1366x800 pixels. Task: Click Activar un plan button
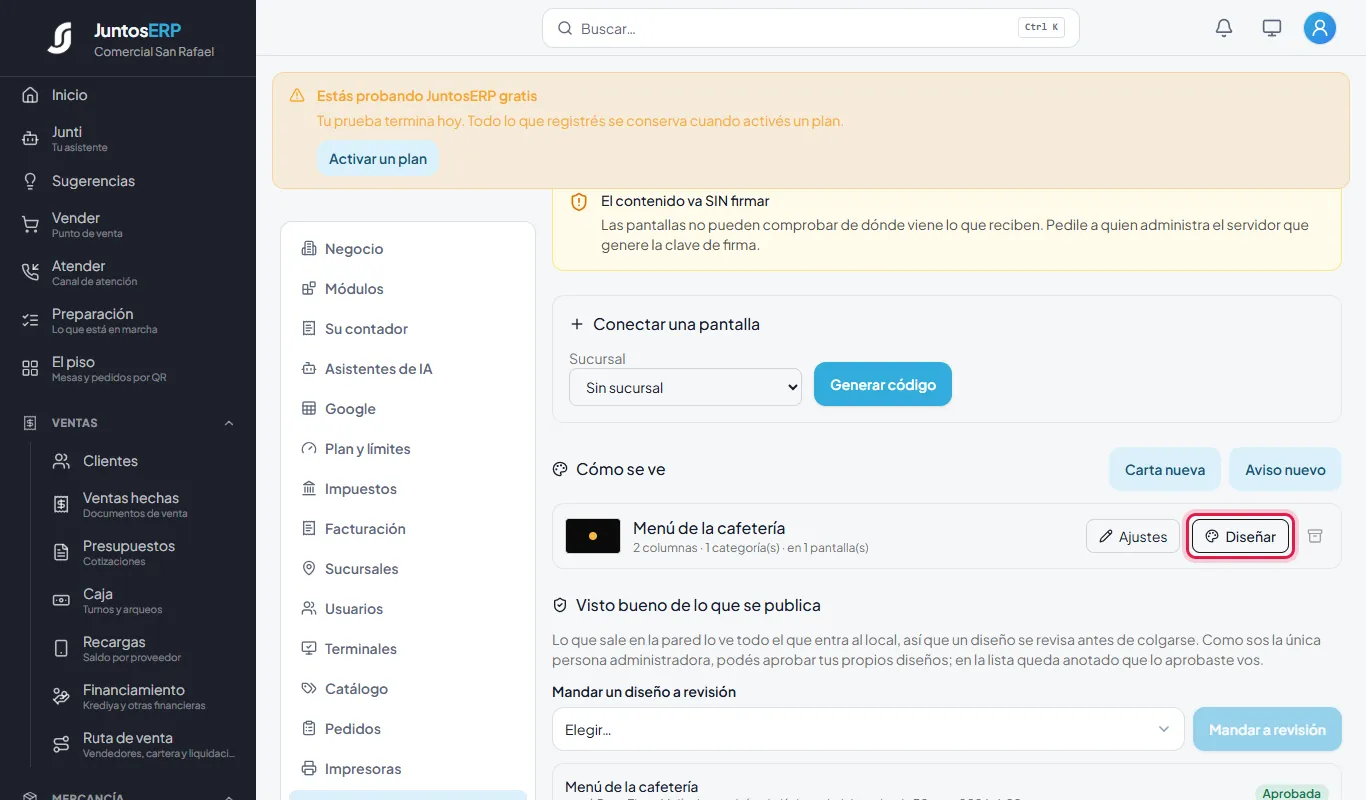(x=378, y=159)
